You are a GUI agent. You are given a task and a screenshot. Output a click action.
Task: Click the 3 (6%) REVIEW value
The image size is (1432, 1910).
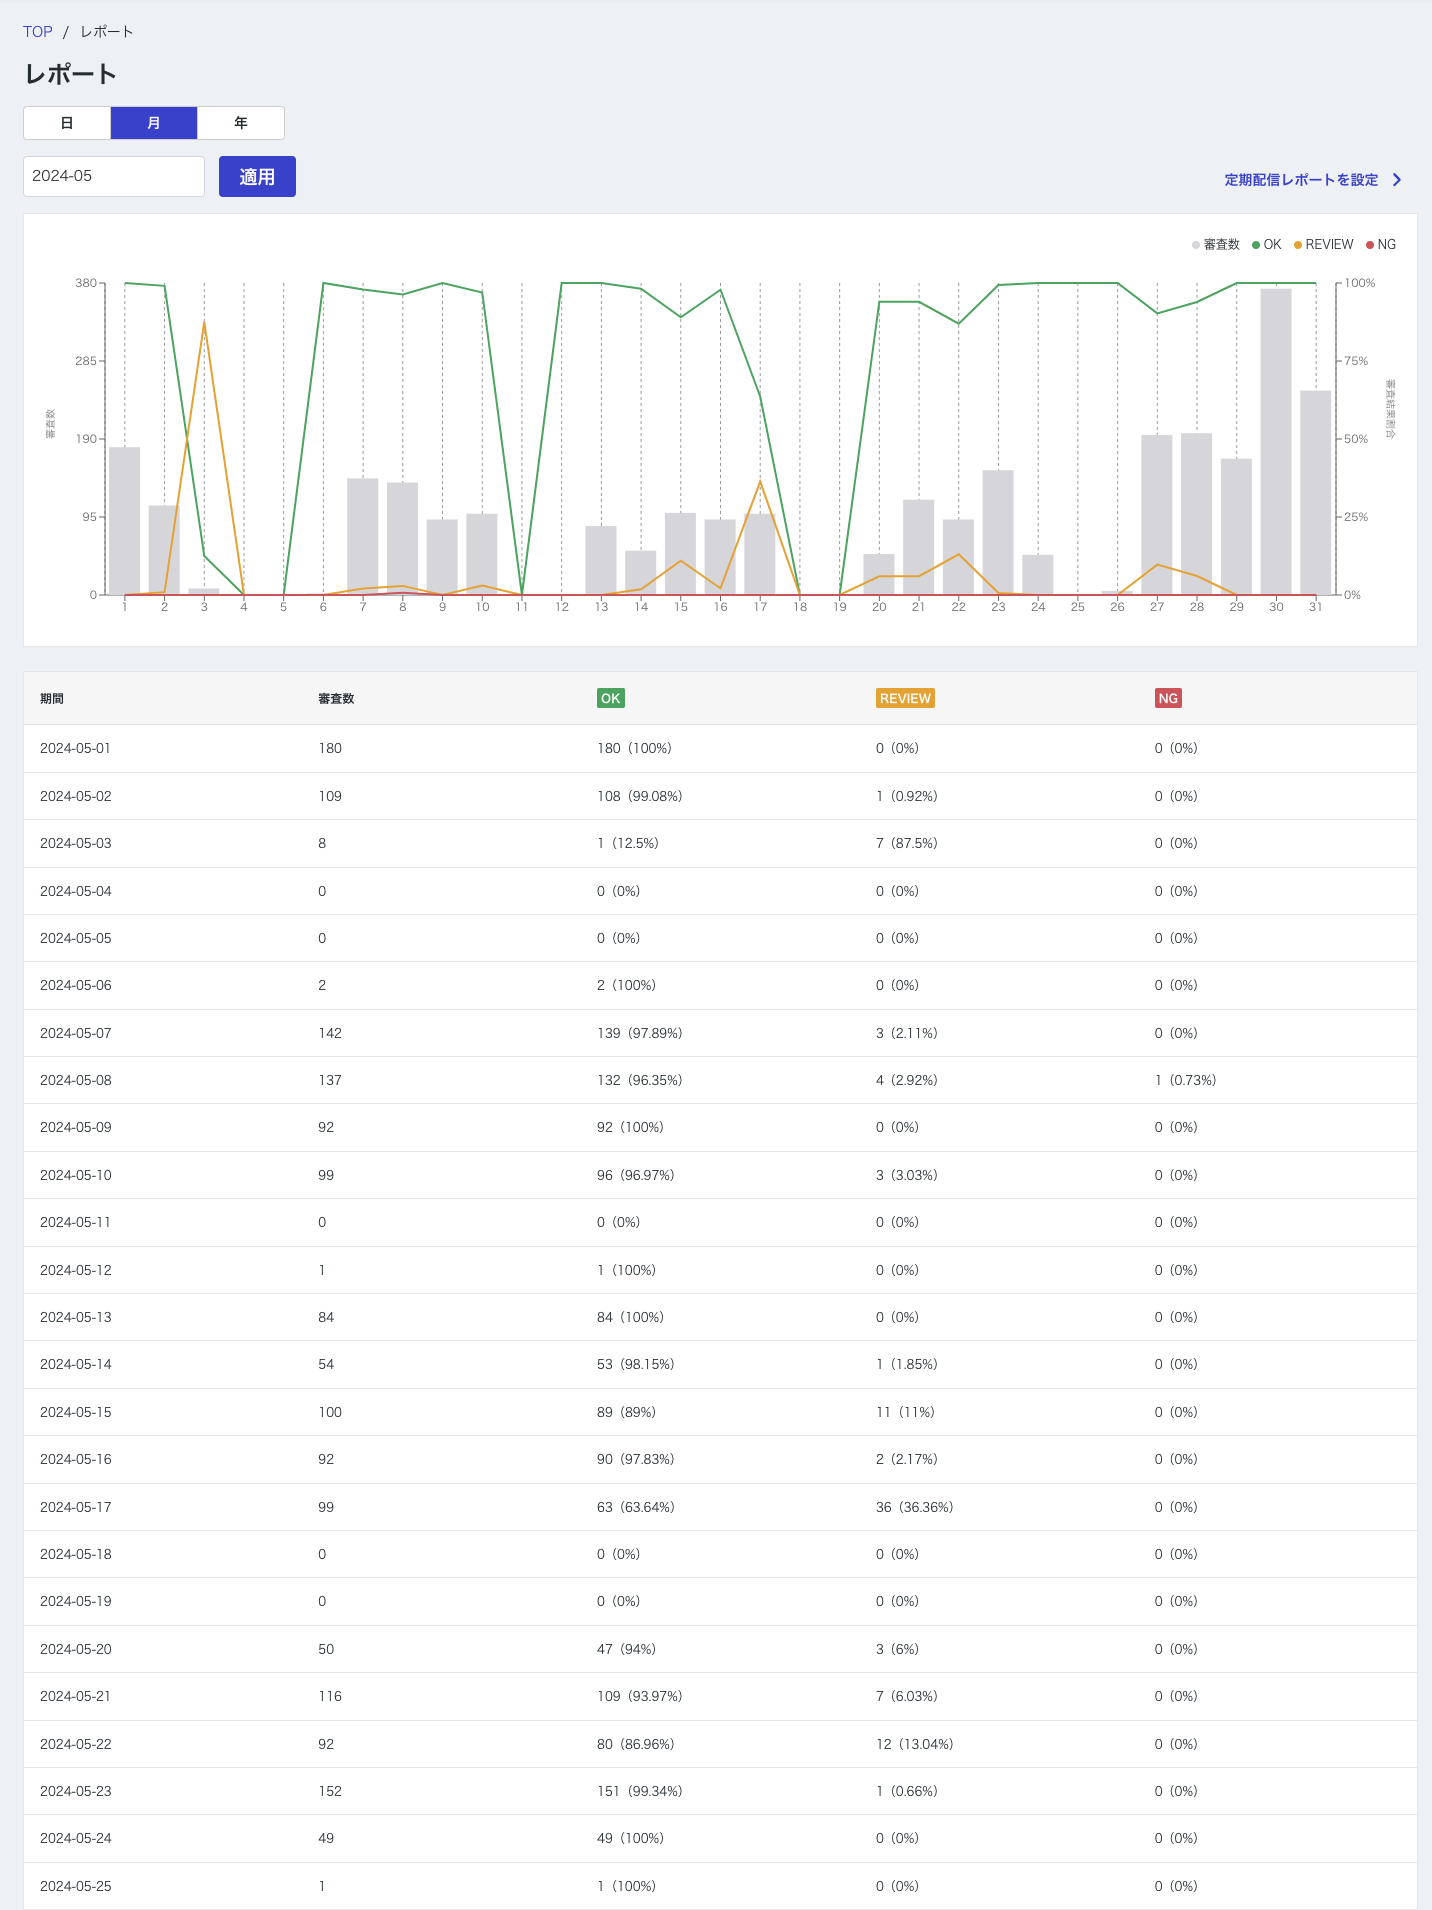click(x=898, y=1649)
